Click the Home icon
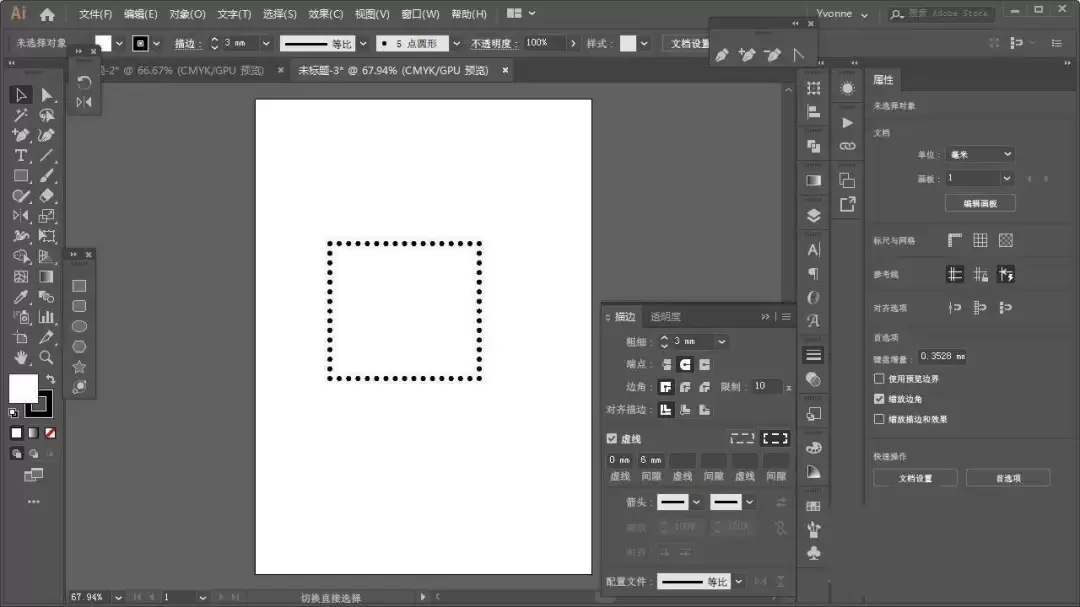Viewport: 1080px width, 607px height. click(47, 14)
